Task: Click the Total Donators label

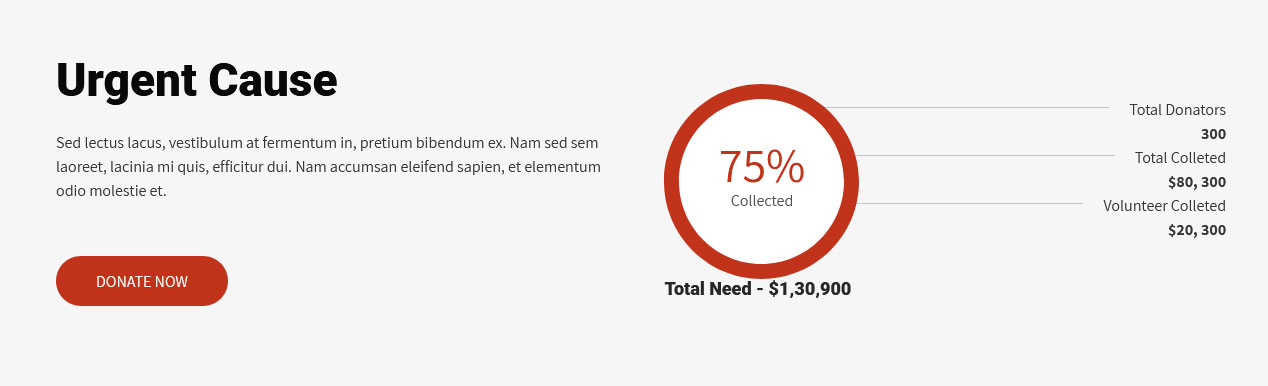Action: pyautogui.click(x=1177, y=110)
